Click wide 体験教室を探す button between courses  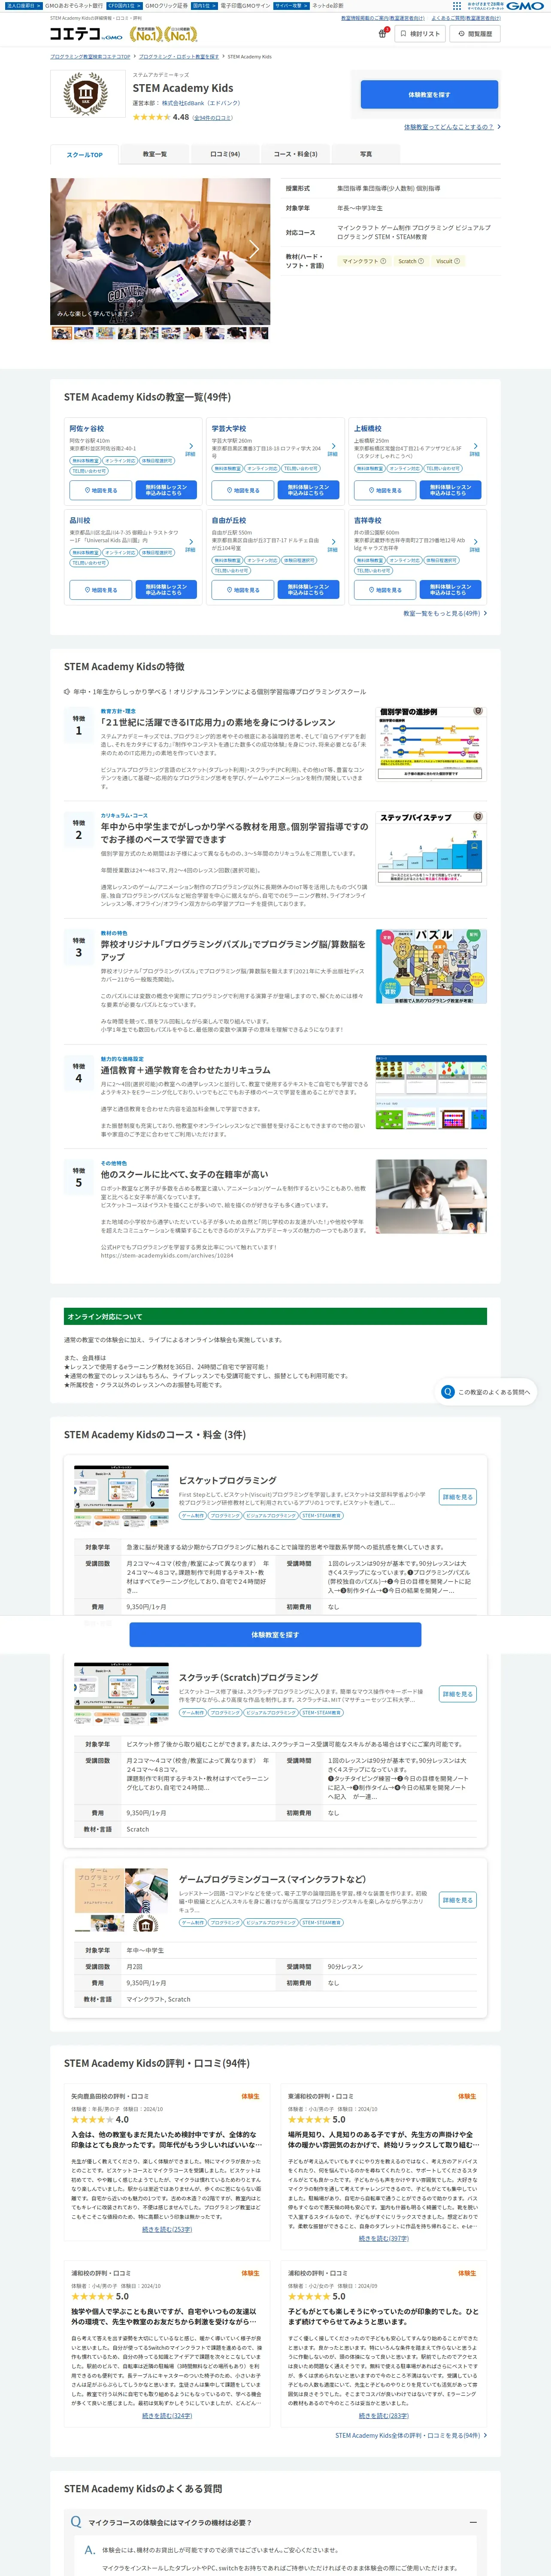[275, 1635]
